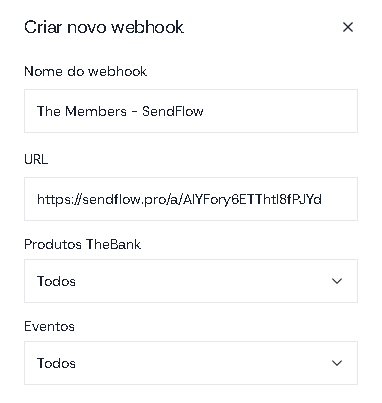Select the 'Todos' value under Eventos
Screen dimensions: 382x403
coord(56,363)
